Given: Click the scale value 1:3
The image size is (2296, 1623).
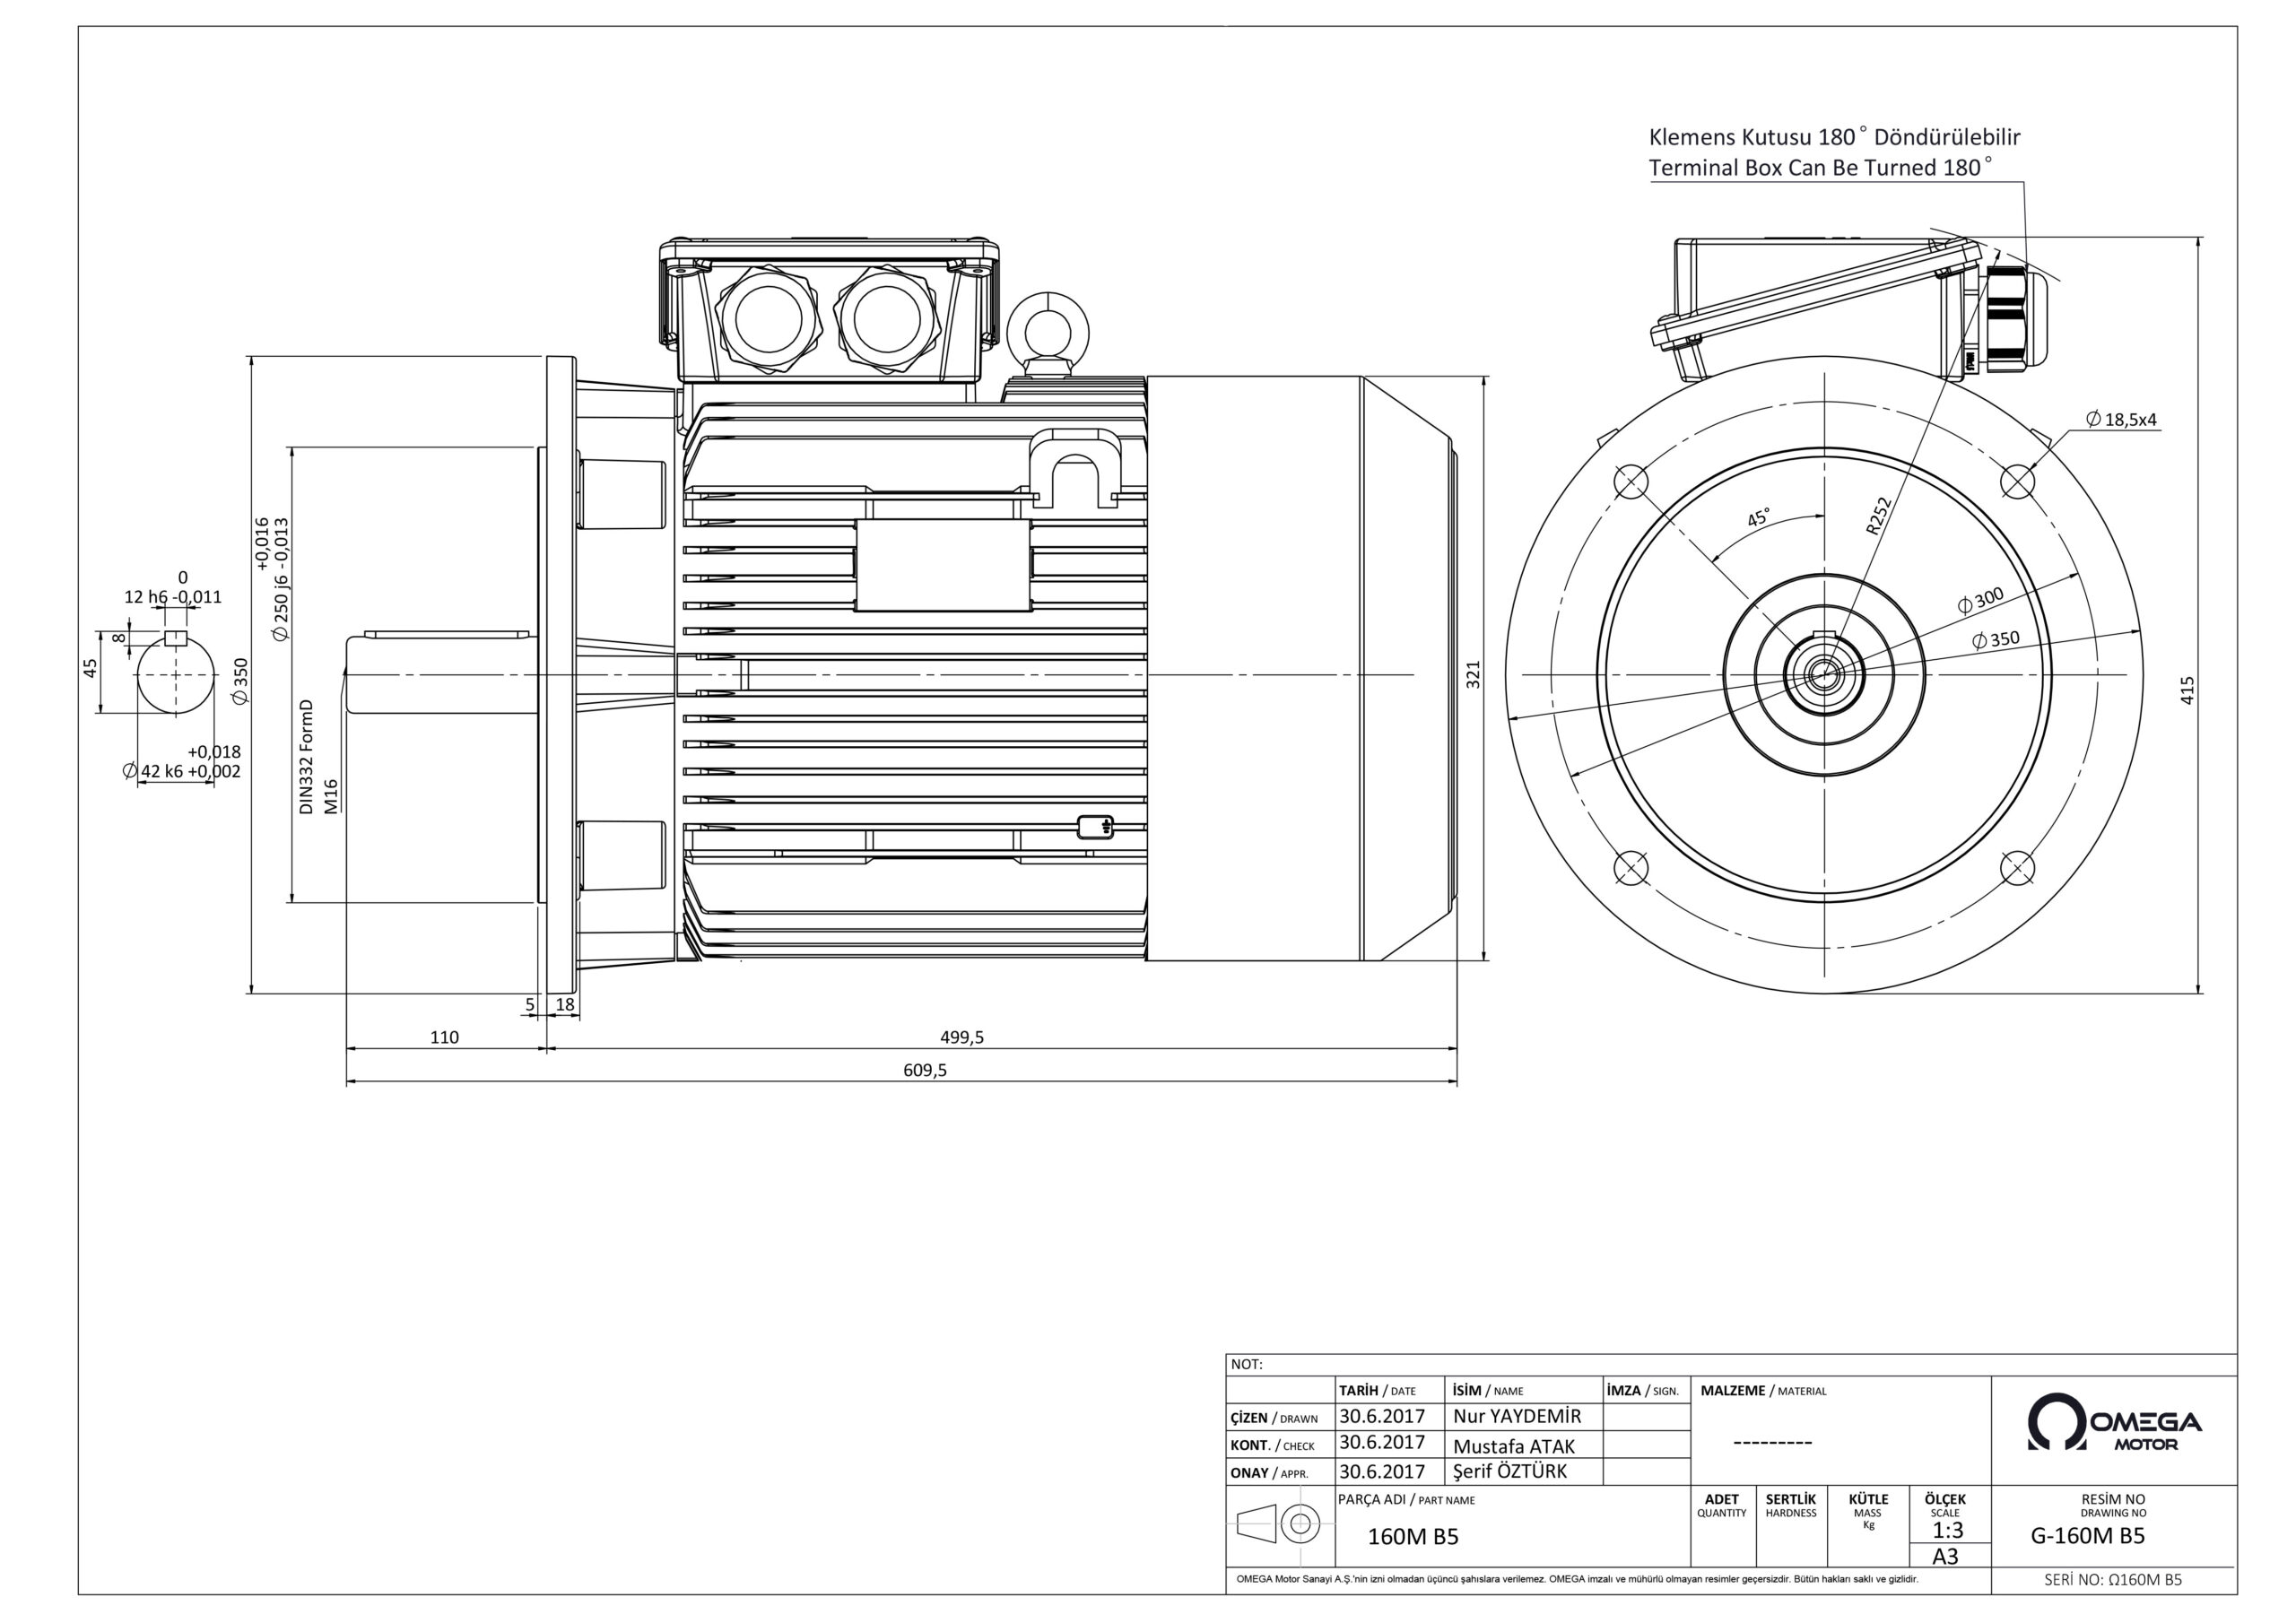Looking at the screenshot, I should [x=1947, y=1530].
